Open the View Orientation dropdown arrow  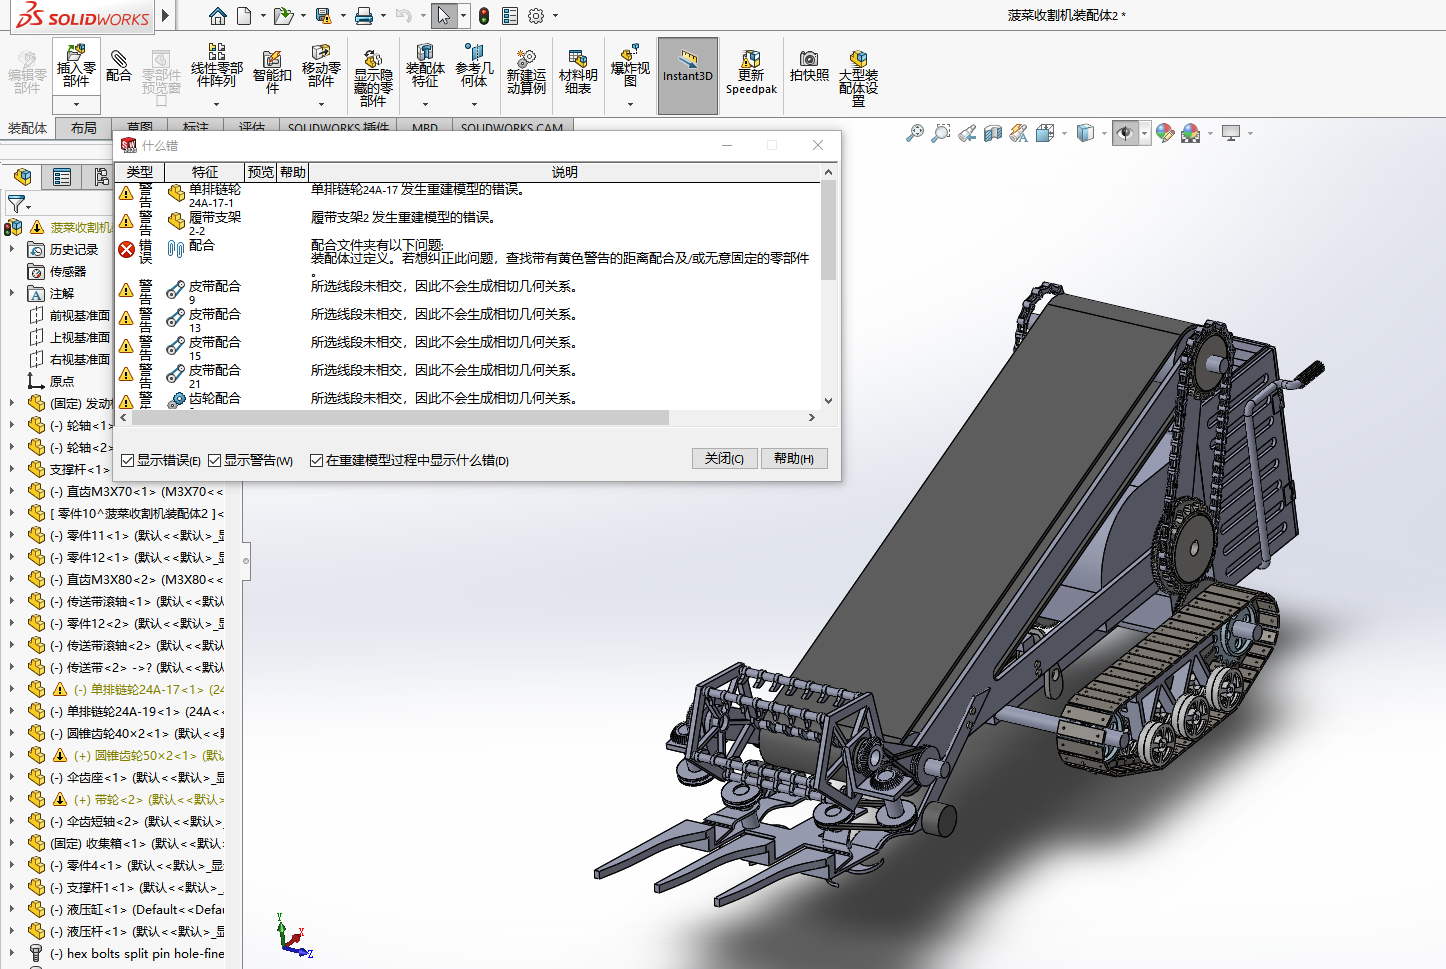coord(1064,133)
